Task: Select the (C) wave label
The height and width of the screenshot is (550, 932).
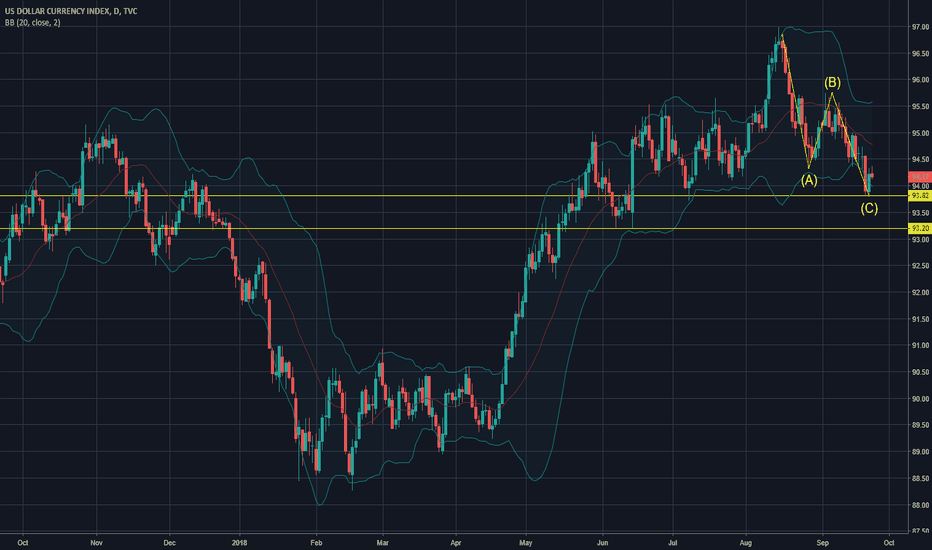Action: [x=869, y=208]
